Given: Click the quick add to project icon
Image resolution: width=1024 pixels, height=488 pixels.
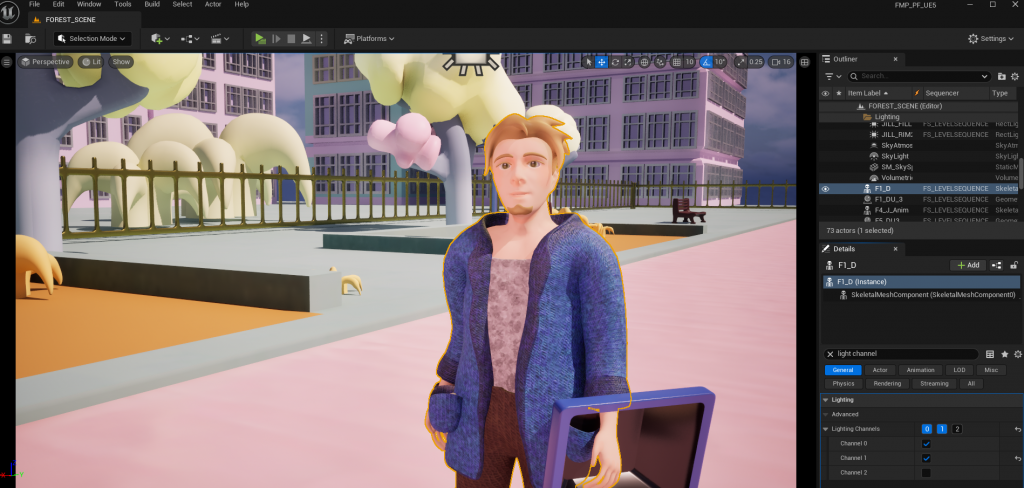Looking at the screenshot, I should click(x=160, y=38).
